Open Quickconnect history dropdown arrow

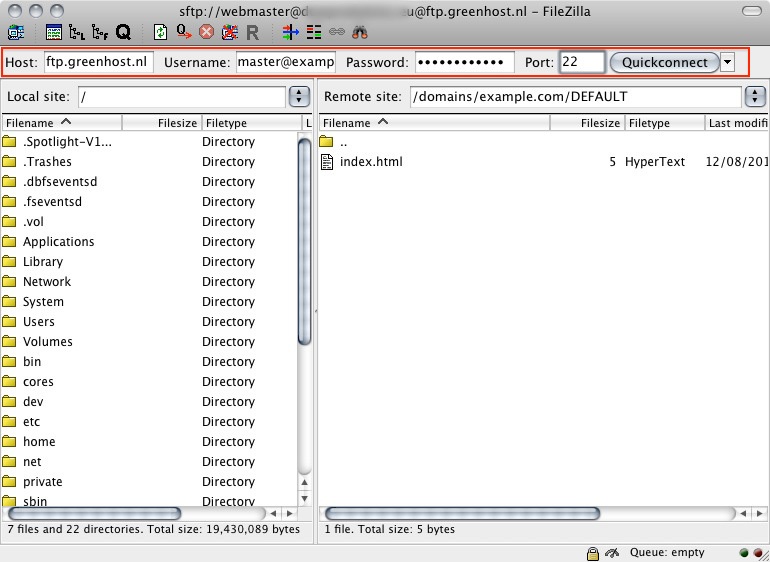click(x=727, y=62)
